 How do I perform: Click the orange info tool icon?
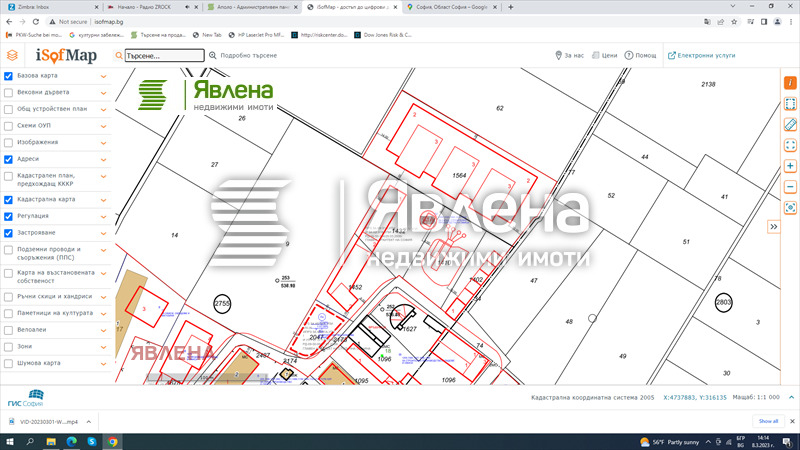click(790, 82)
